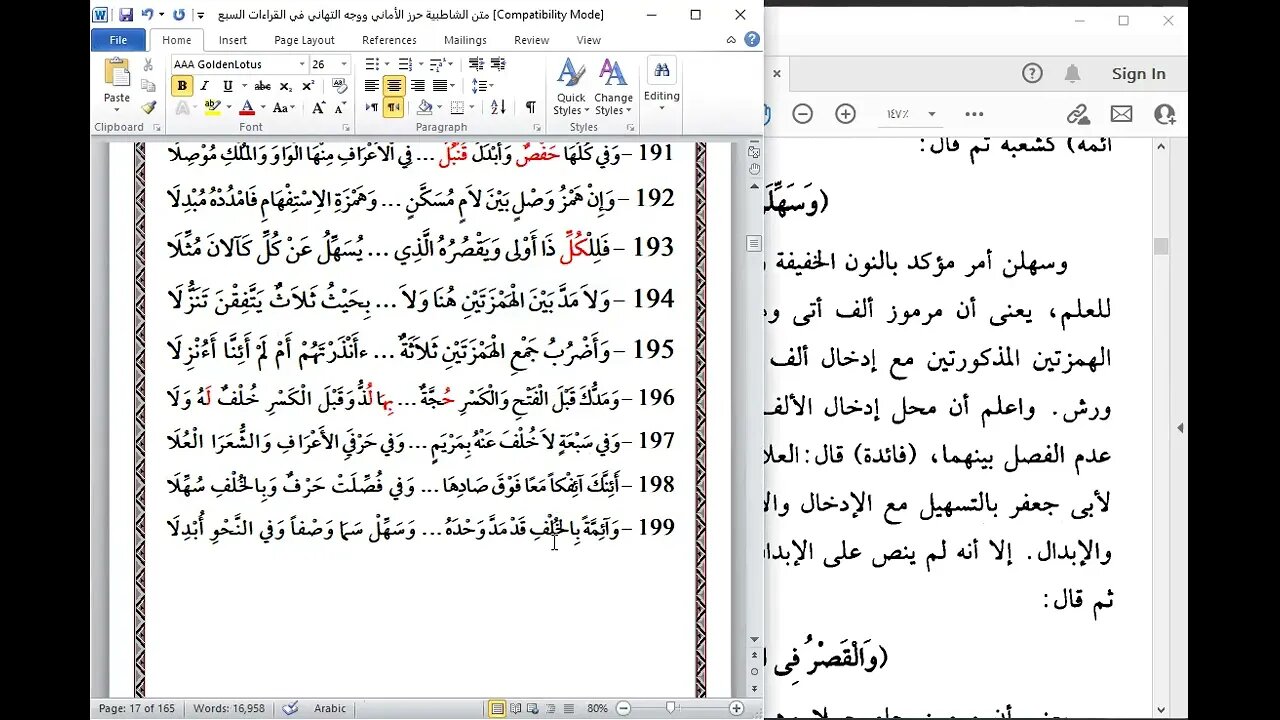1280x720 pixels.
Task: Switch to the Insert tab
Action: 233,40
